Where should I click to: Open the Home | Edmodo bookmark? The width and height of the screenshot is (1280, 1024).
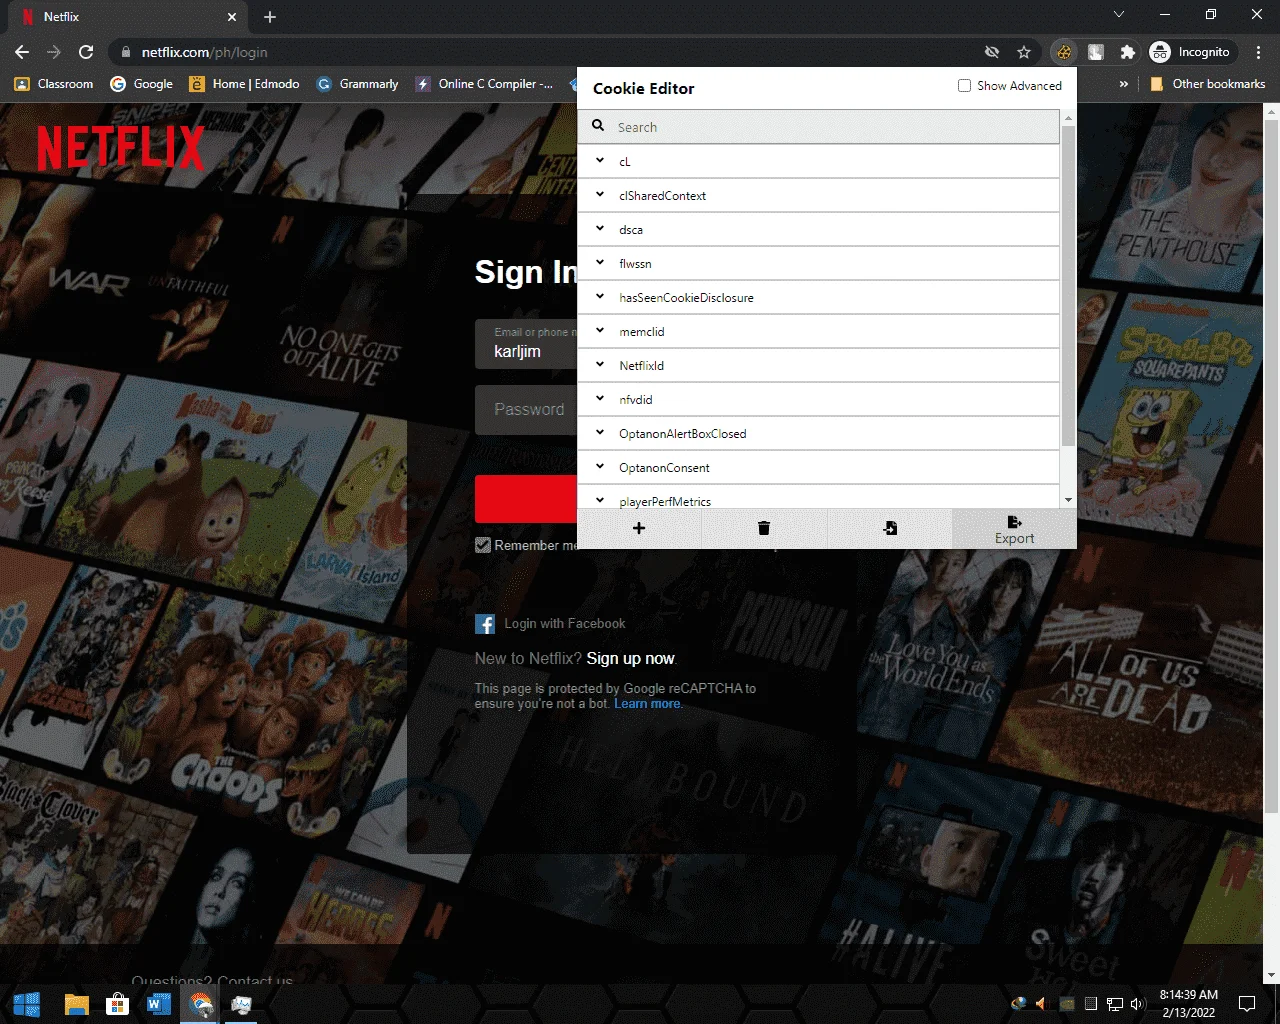pos(244,84)
